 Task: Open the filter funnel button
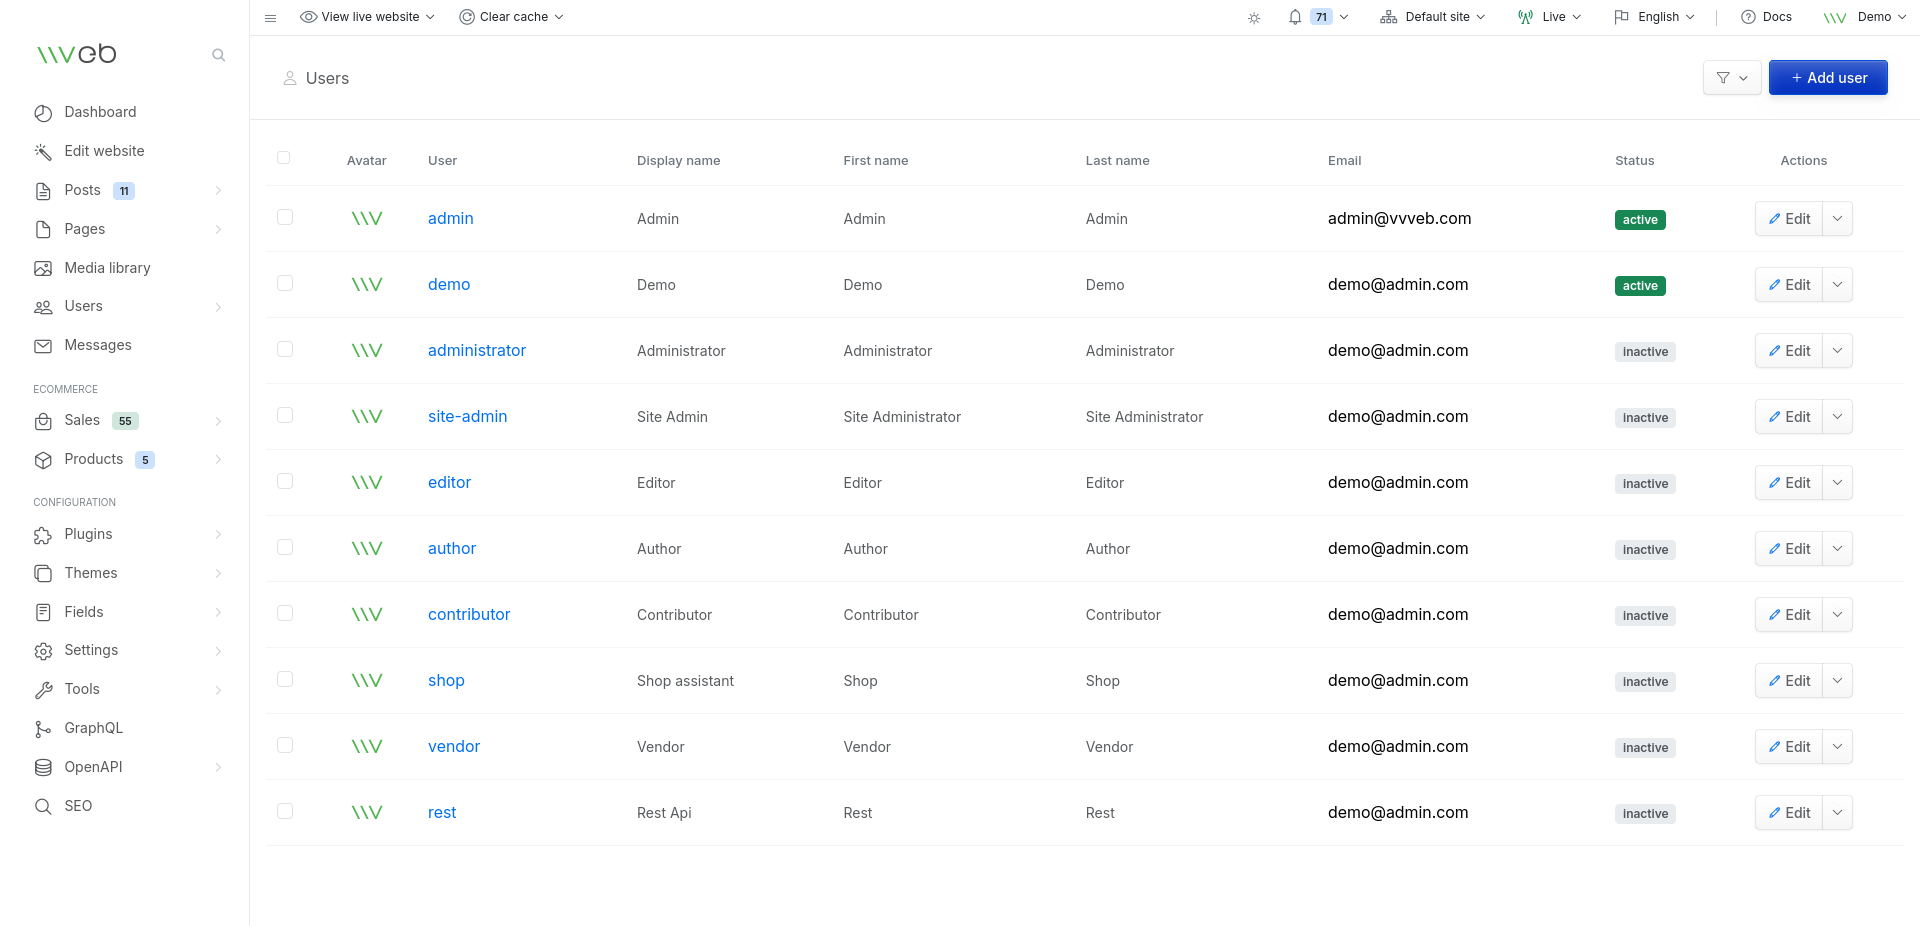1731,78
